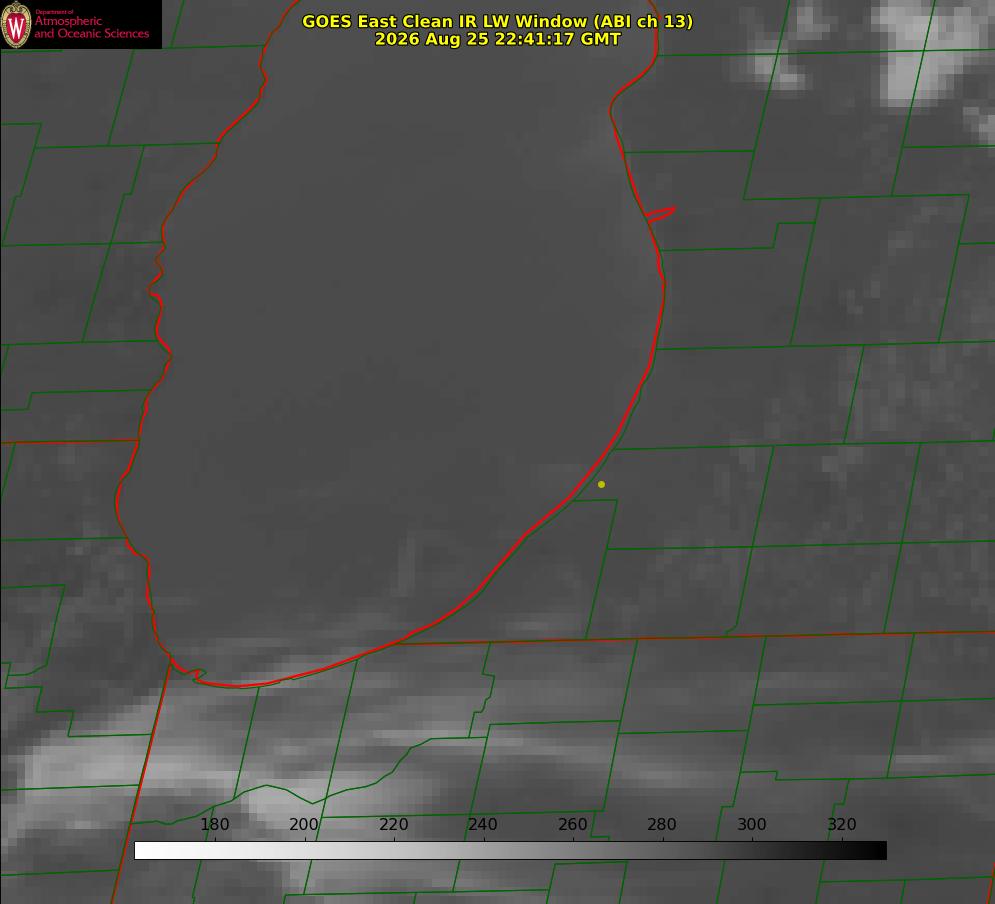This screenshot has height=904, width=995.
Task: Click the grayscale temperature colorbar
Action: coord(510,850)
